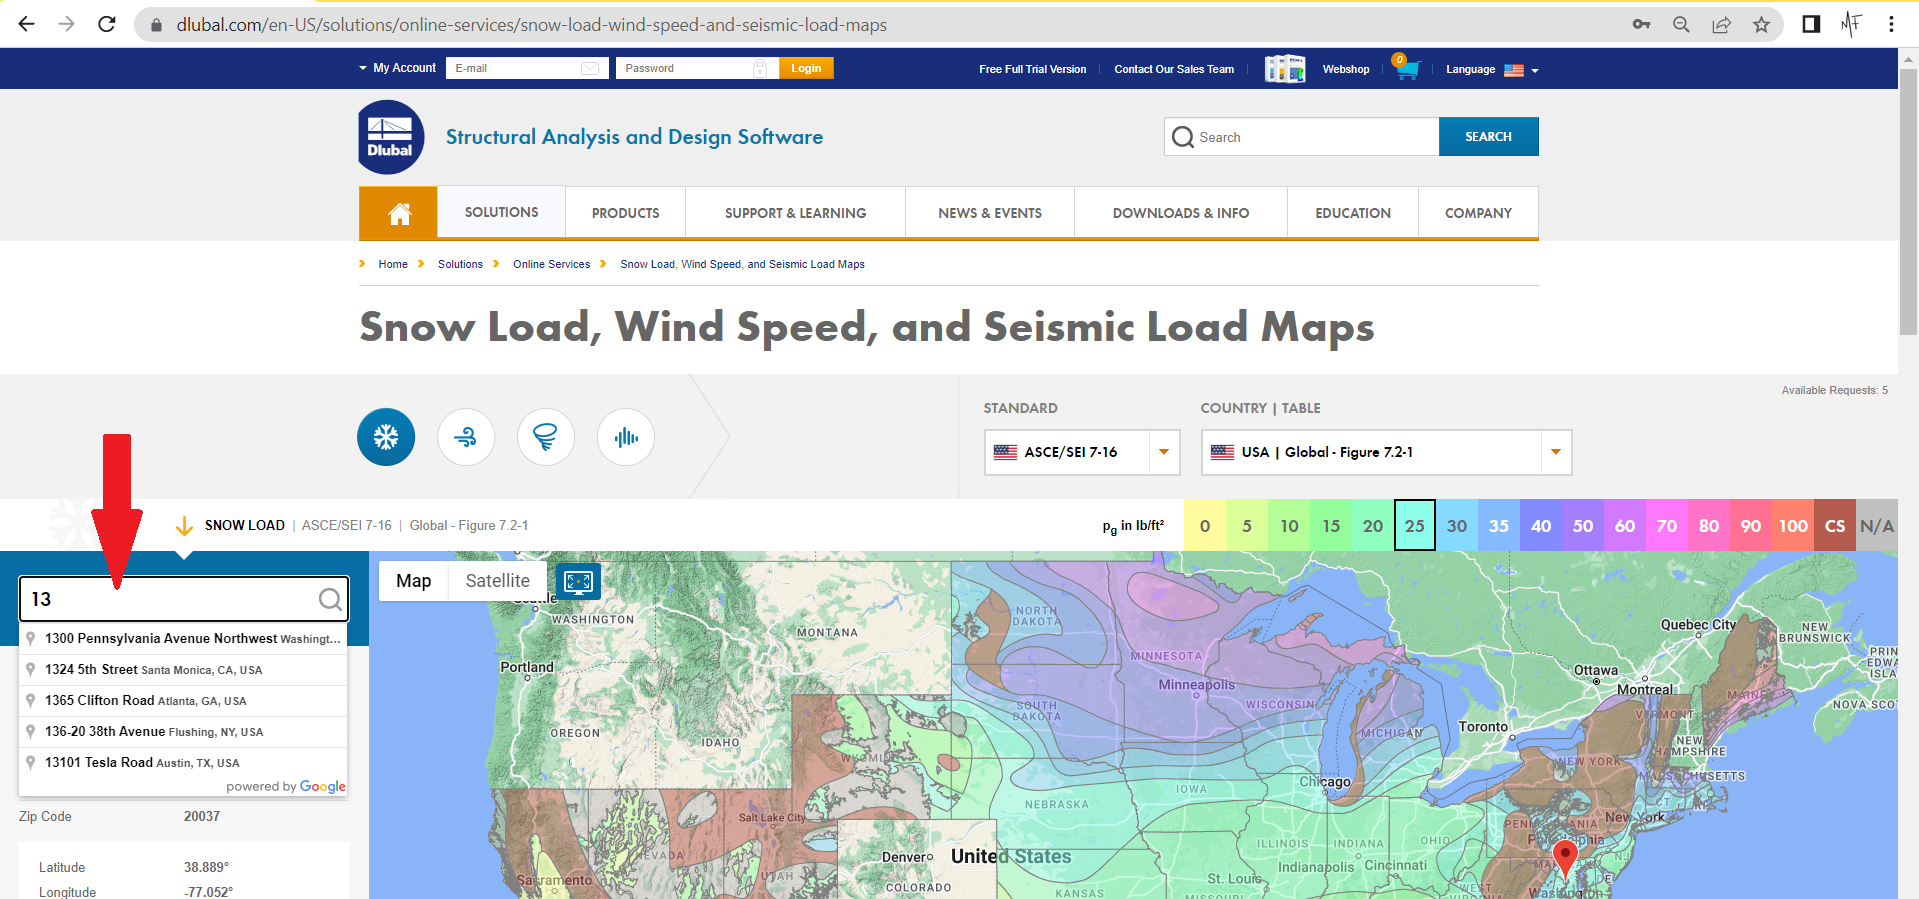The height and width of the screenshot is (899, 1919).
Task: Switch to Satellite map view
Action: pos(497,581)
